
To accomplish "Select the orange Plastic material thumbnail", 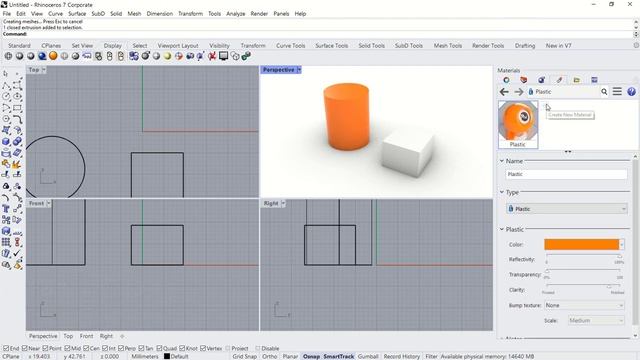I will pos(518,124).
